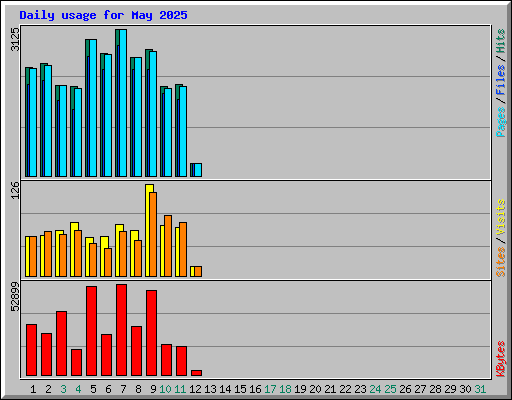
Task: Click the 126 visits axis label
Action: [15, 190]
